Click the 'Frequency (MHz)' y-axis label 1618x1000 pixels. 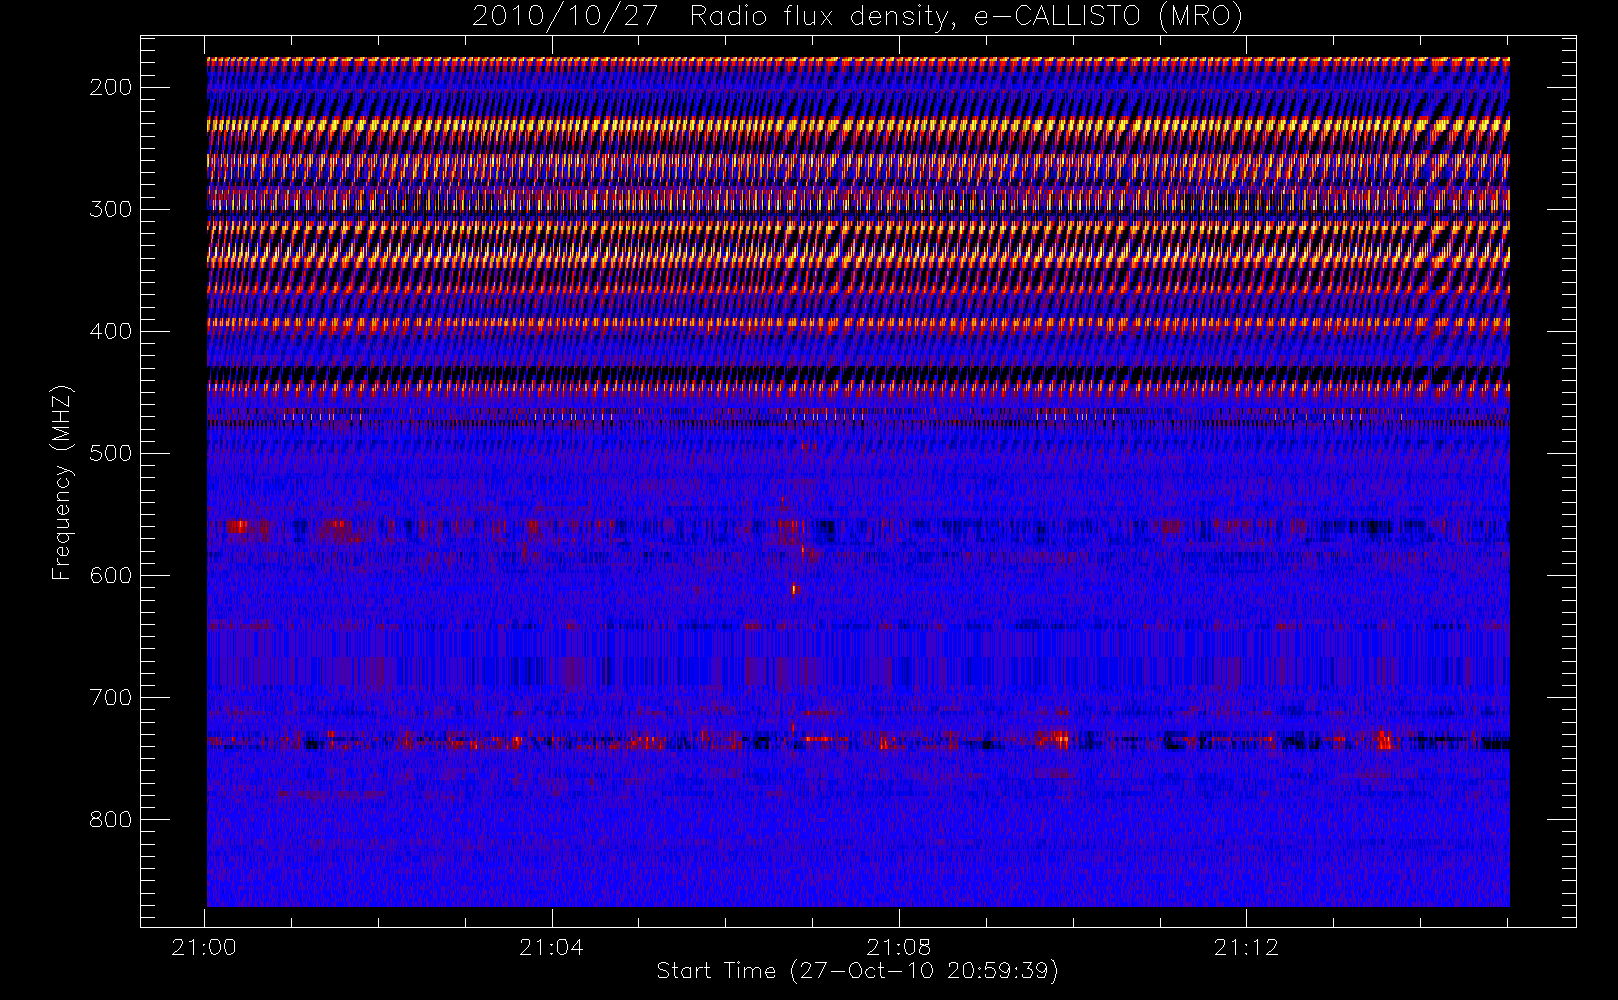(62, 482)
